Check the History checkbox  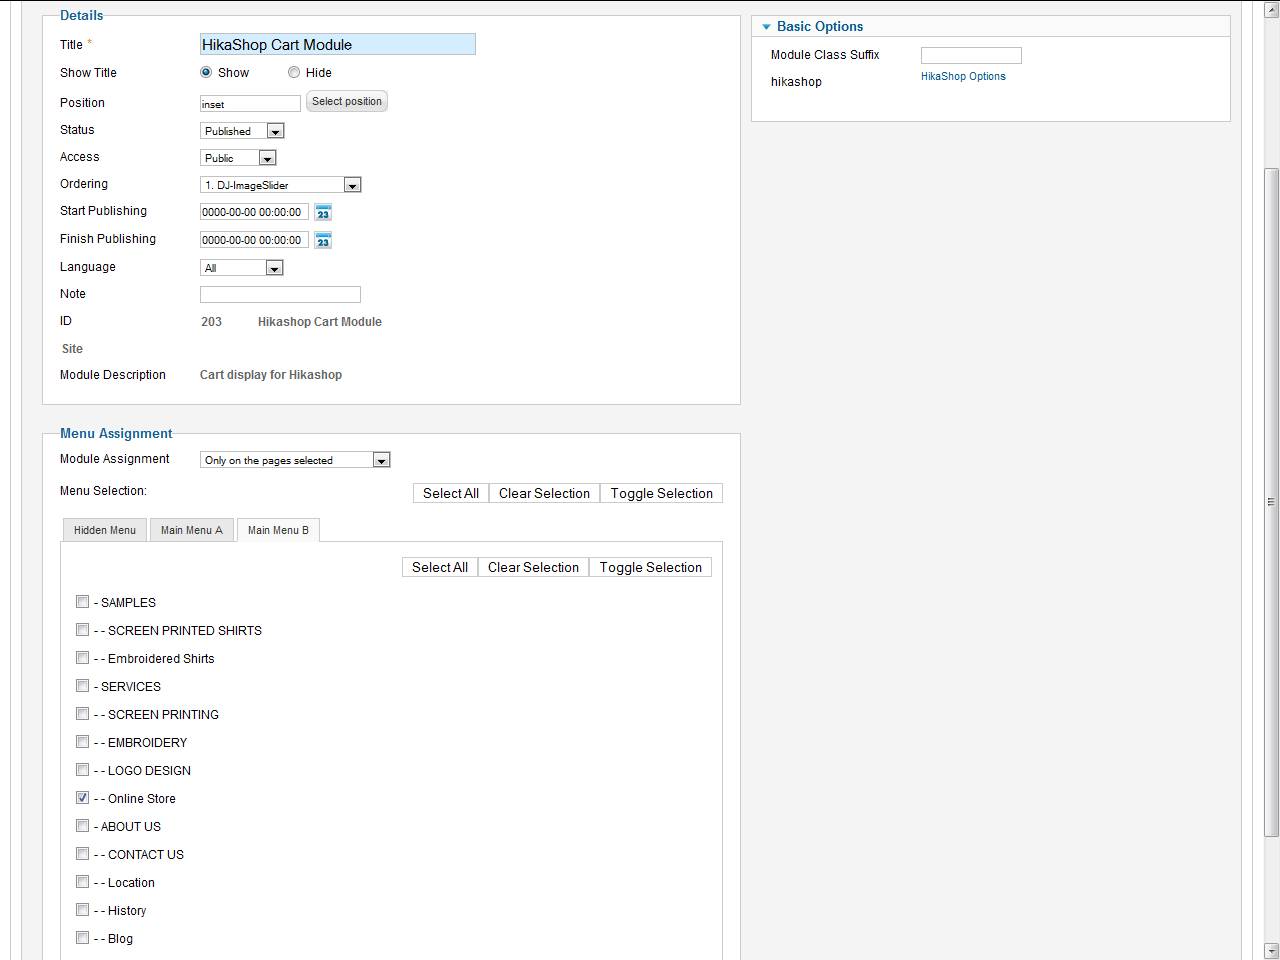pyautogui.click(x=83, y=910)
